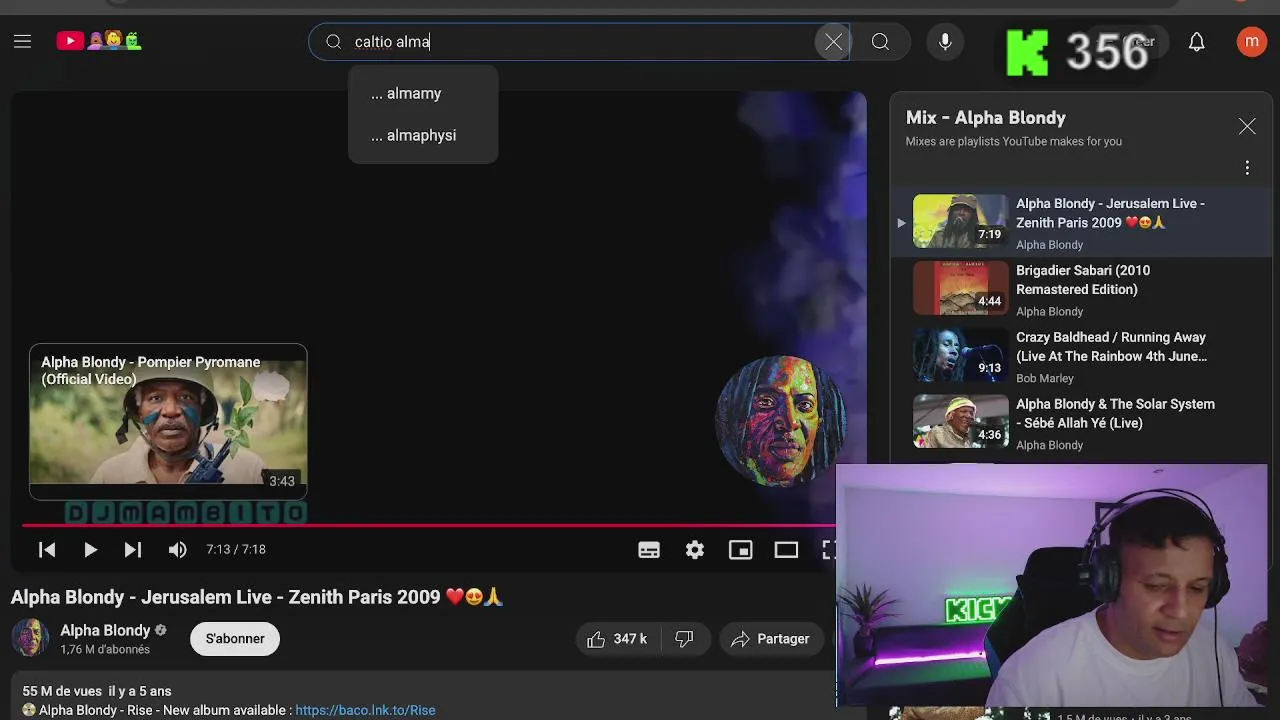The image size is (1280, 720).
Task: Click the video title Jerusalem Live
Action: coord(257,597)
